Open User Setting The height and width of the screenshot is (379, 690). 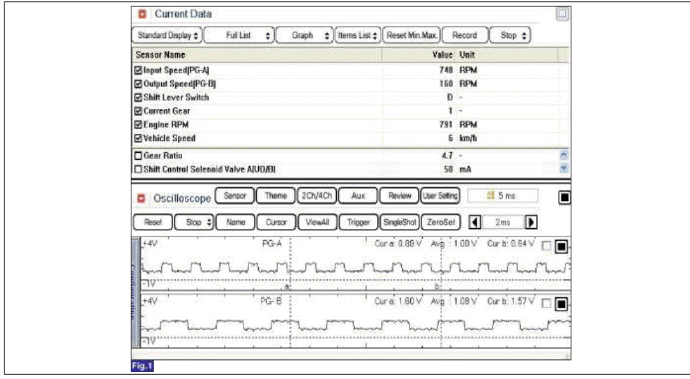coord(440,196)
